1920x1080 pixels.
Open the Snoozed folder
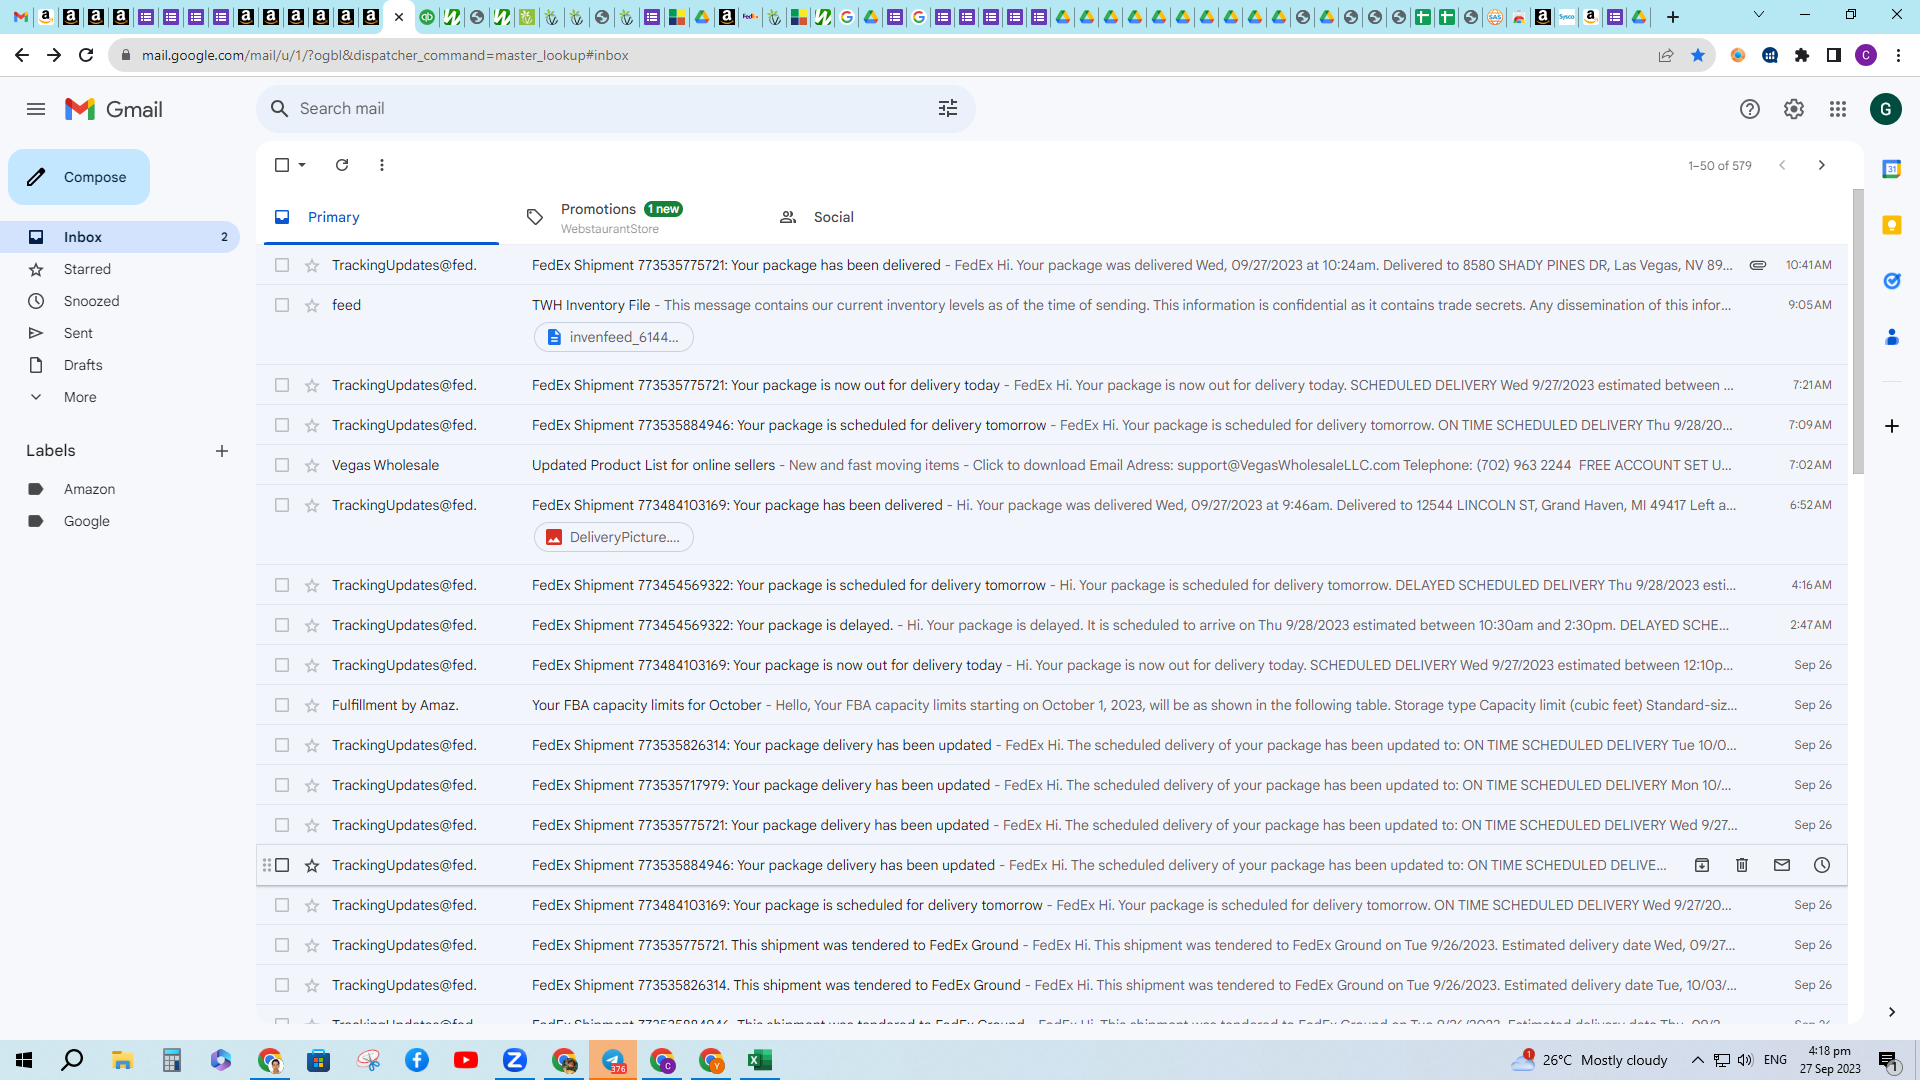pos(91,301)
